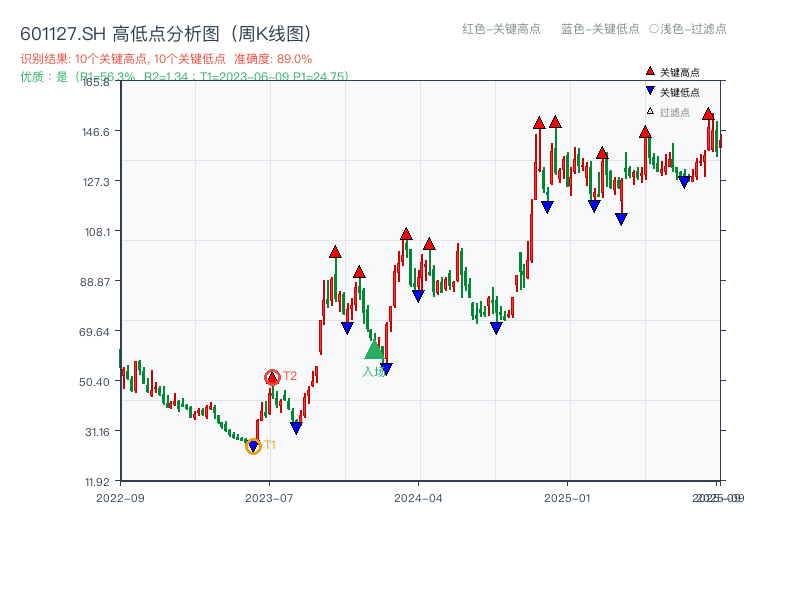Click the red triangle marker above the 108.1 level

tap(406, 233)
